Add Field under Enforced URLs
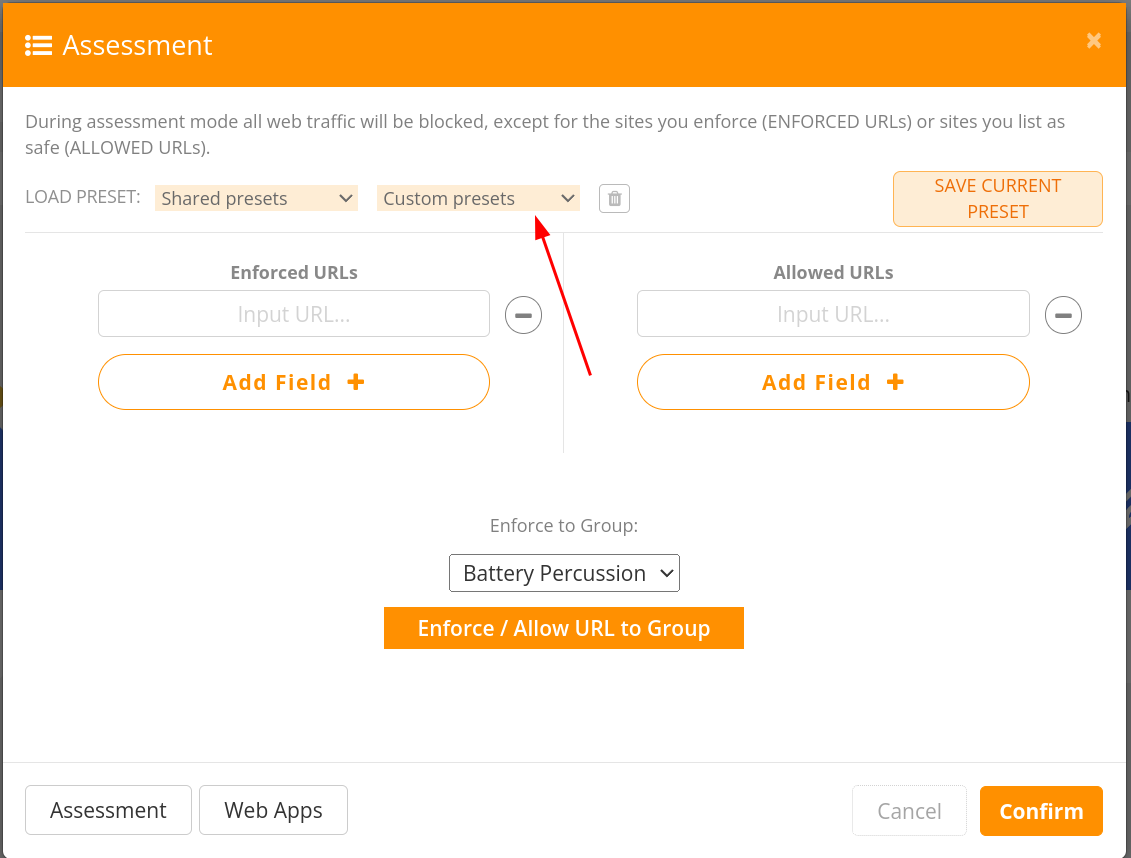 pyautogui.click(x=294, y=382)
